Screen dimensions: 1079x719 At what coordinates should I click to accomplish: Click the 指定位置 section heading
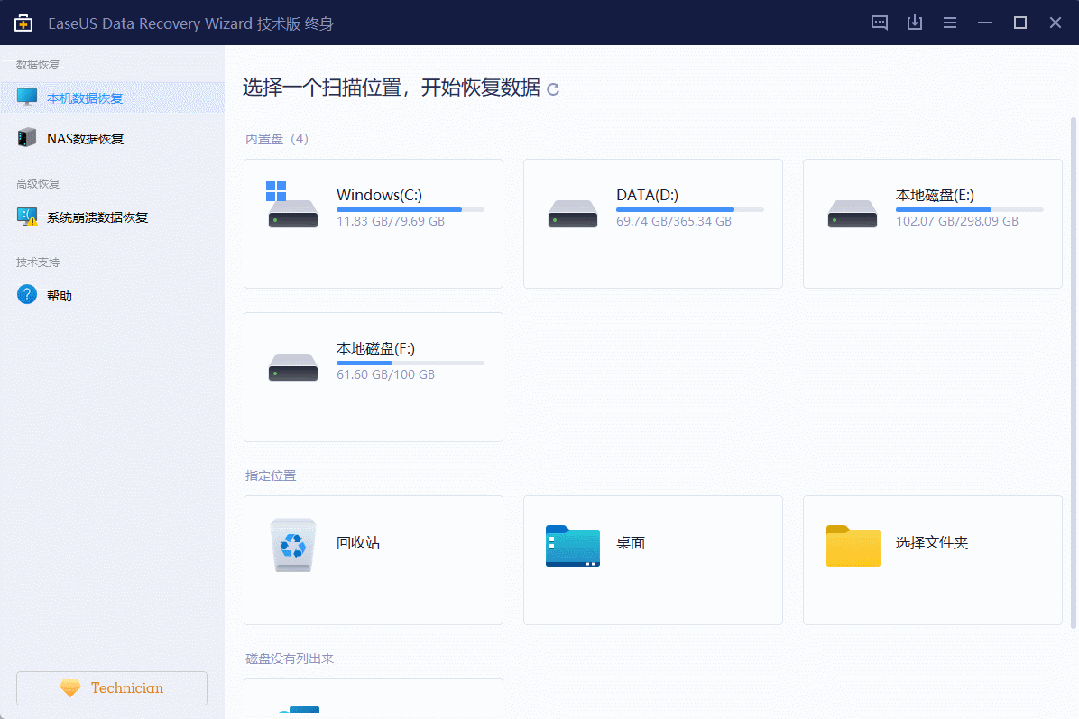[x=270, y=475]
